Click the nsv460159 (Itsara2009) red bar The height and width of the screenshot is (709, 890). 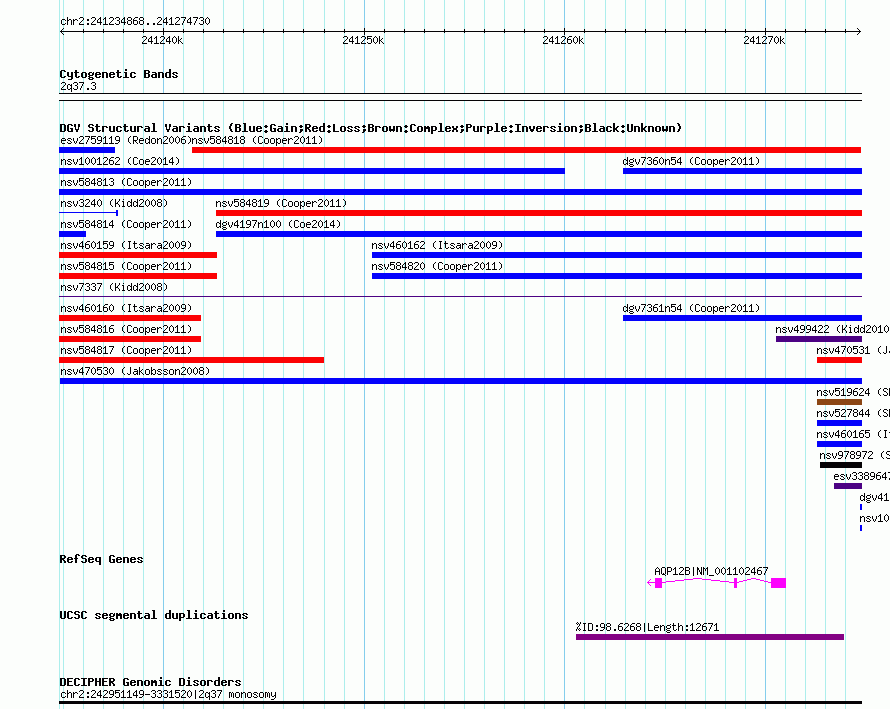click(x=138, y=255)
